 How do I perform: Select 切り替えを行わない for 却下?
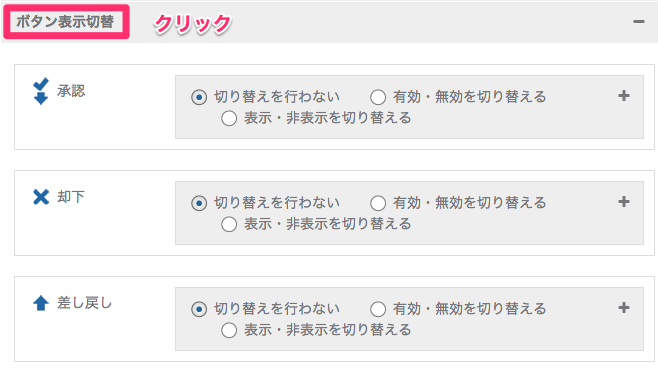pyautogui.click(x=199, y=203)
